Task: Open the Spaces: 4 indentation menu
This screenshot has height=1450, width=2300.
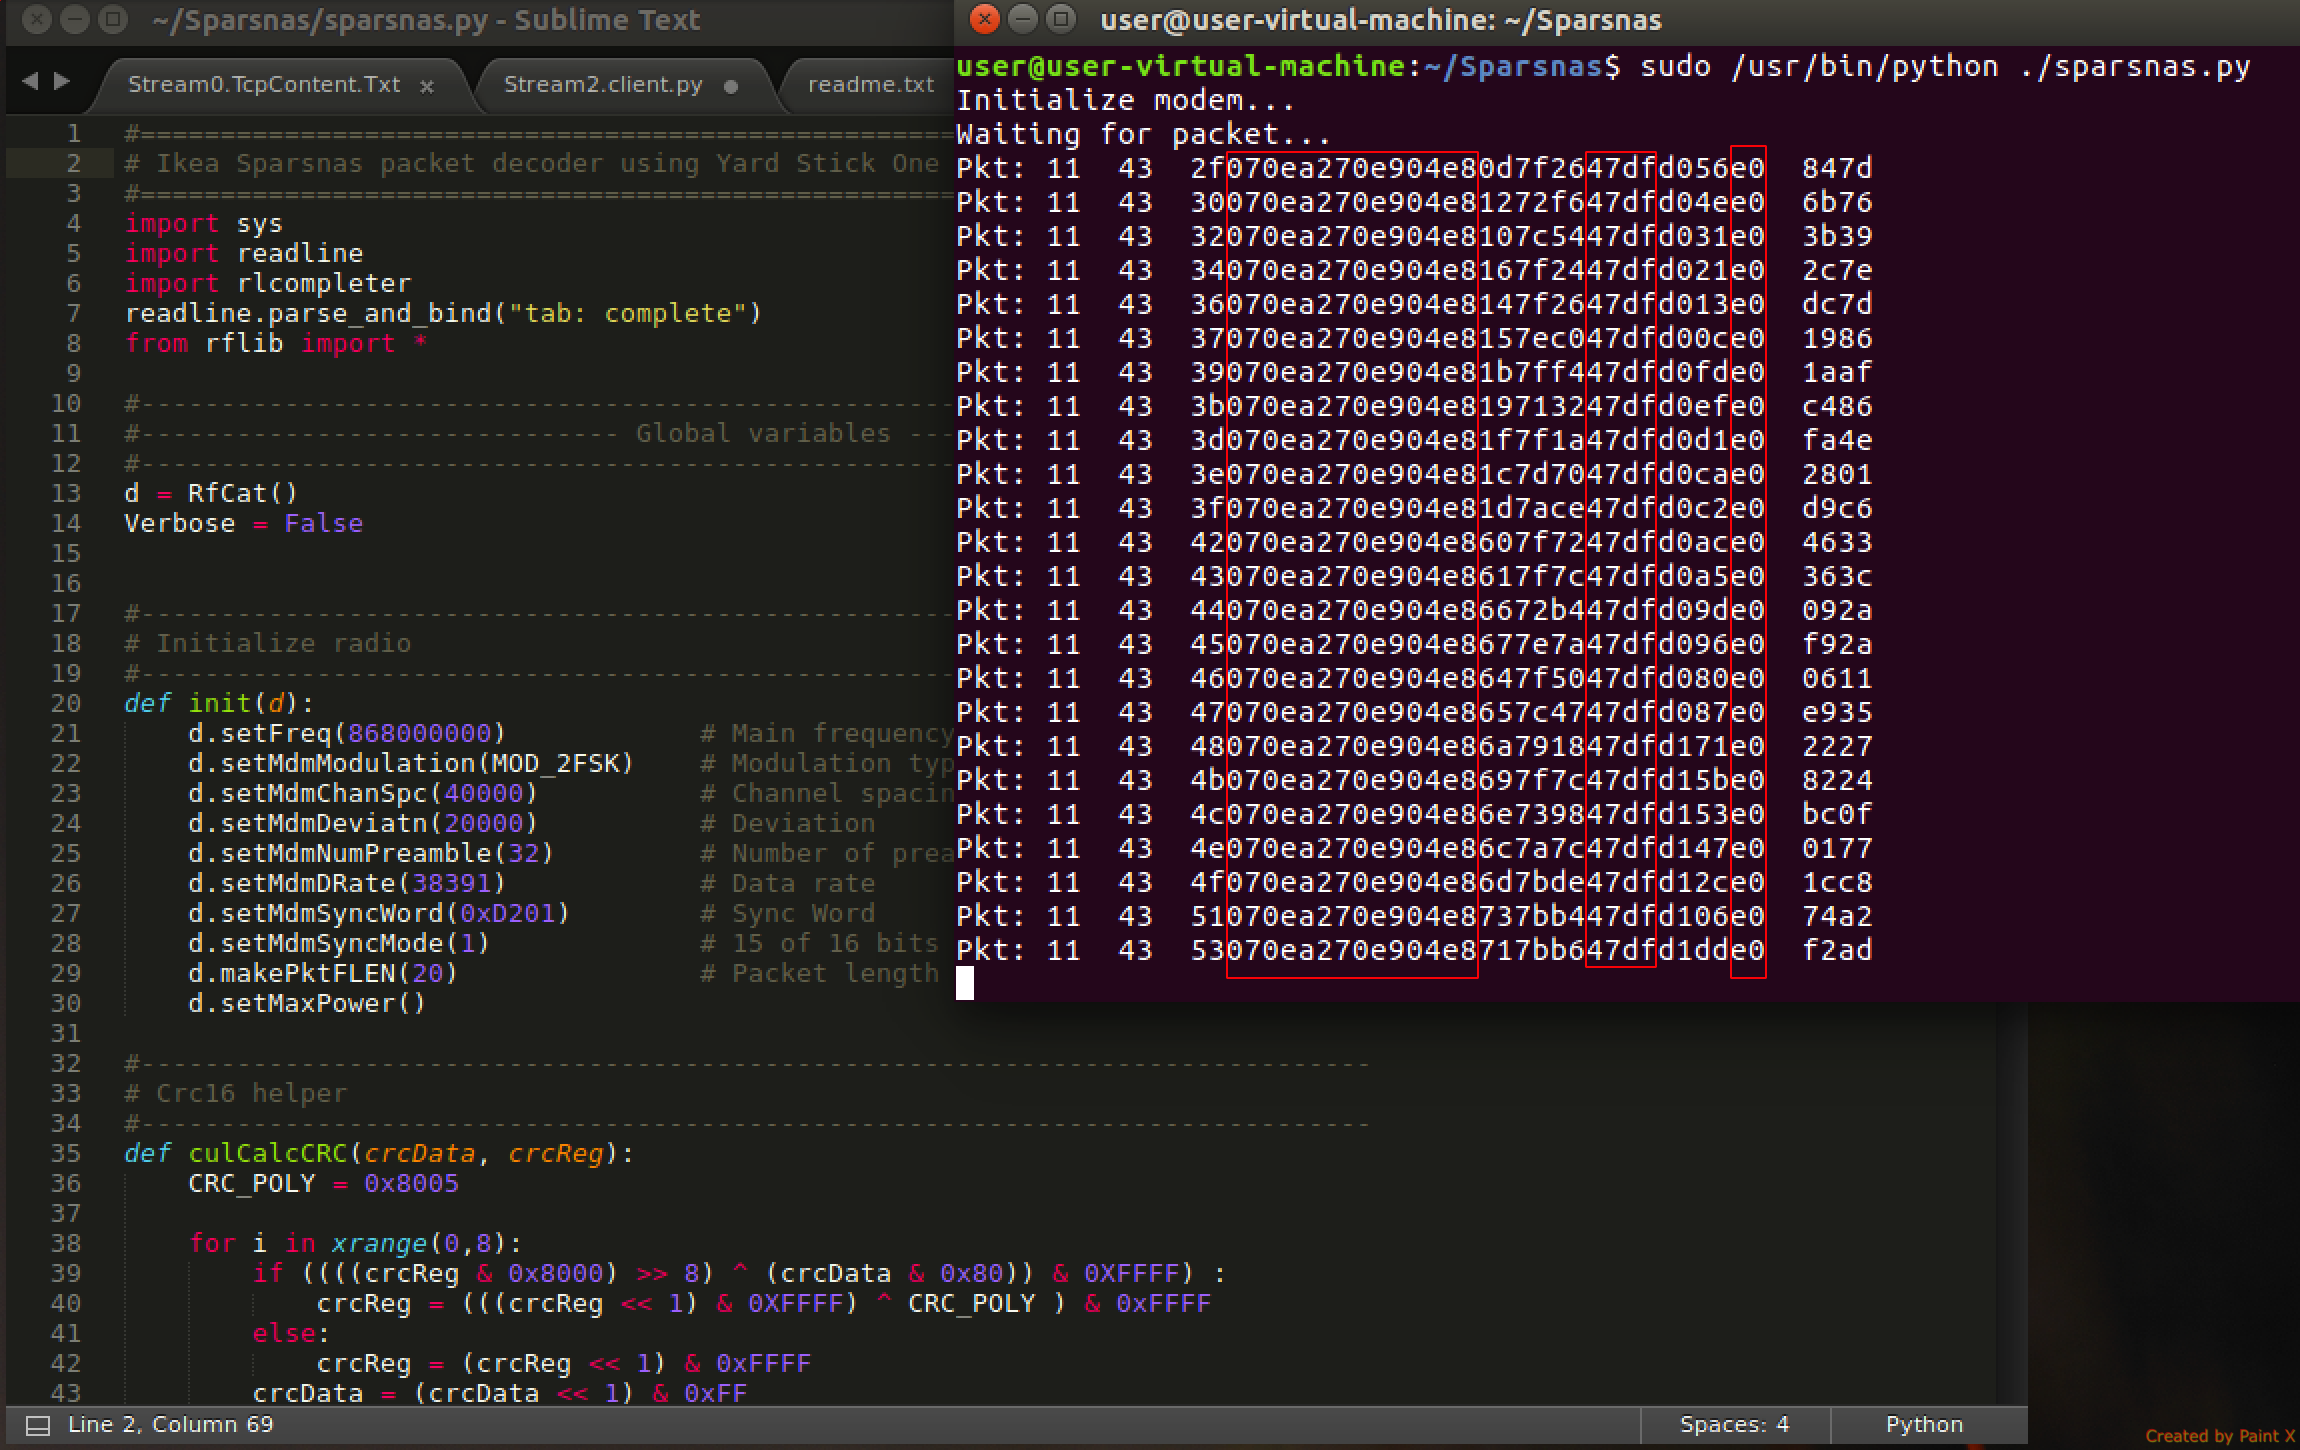Action: pyautogui.click(x=1734, y=1424)
